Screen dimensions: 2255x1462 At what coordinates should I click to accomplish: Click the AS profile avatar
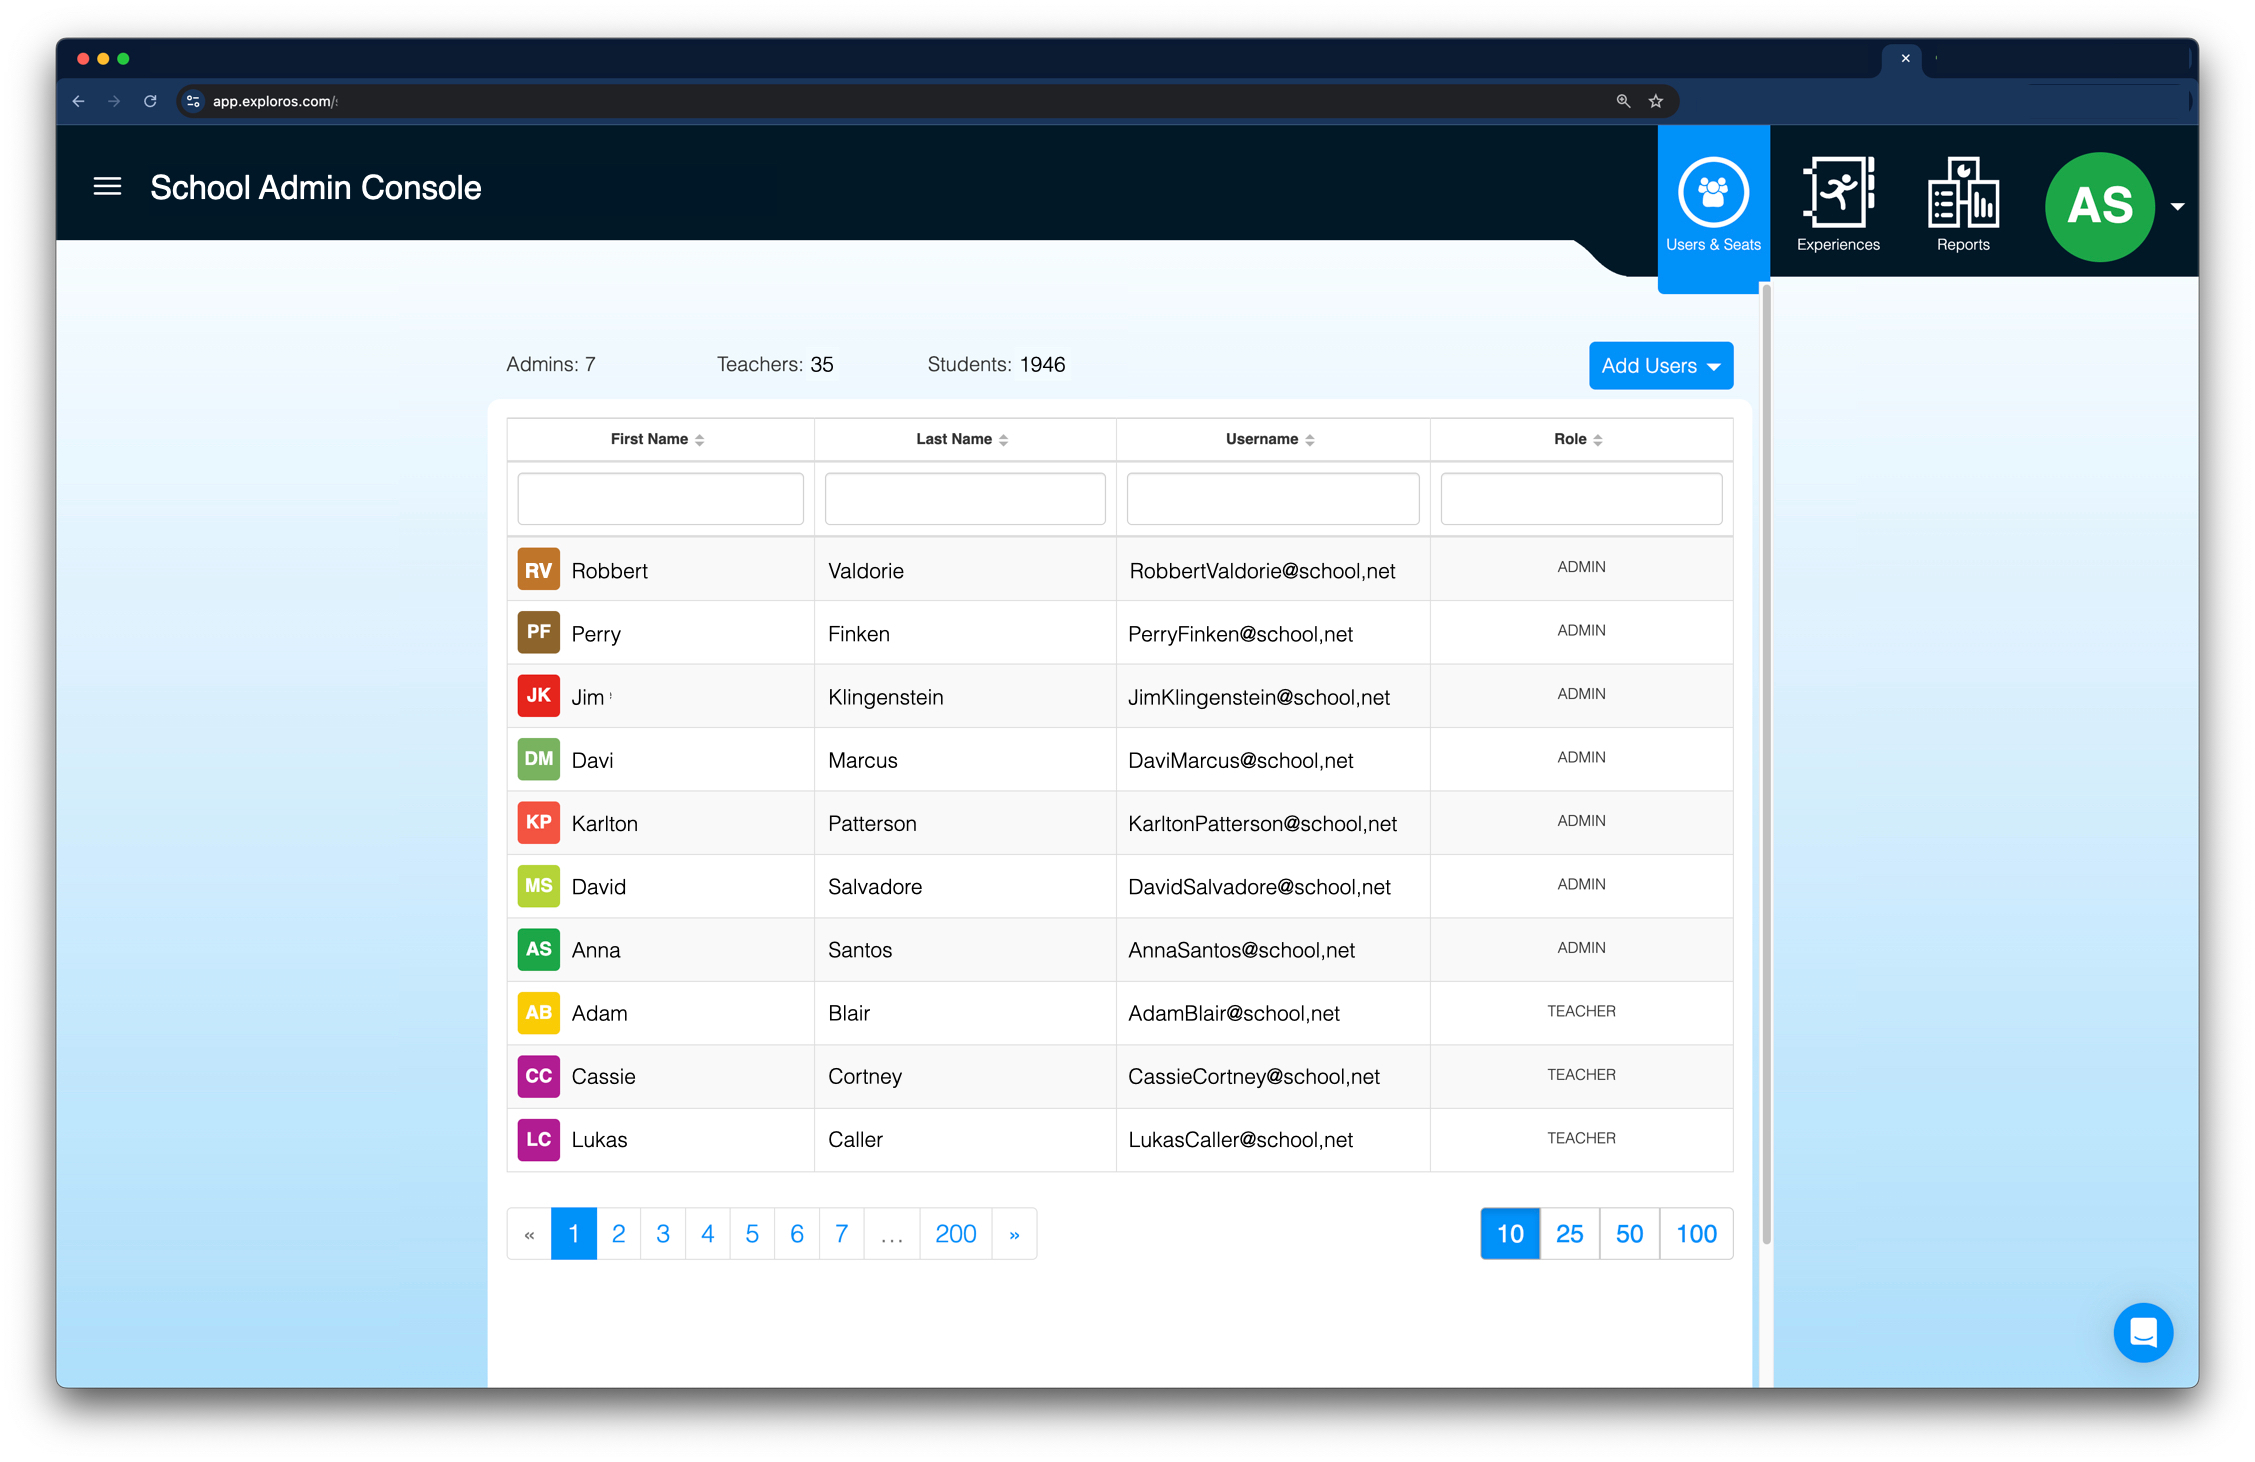pyautogui.click(x=2098, y=207)
